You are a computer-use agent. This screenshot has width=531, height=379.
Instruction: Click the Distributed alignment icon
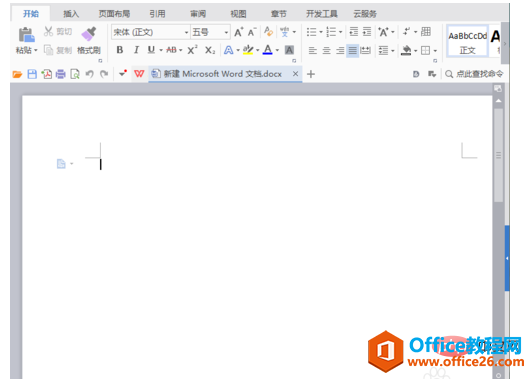pyautogui.click(x=365, y=51)
